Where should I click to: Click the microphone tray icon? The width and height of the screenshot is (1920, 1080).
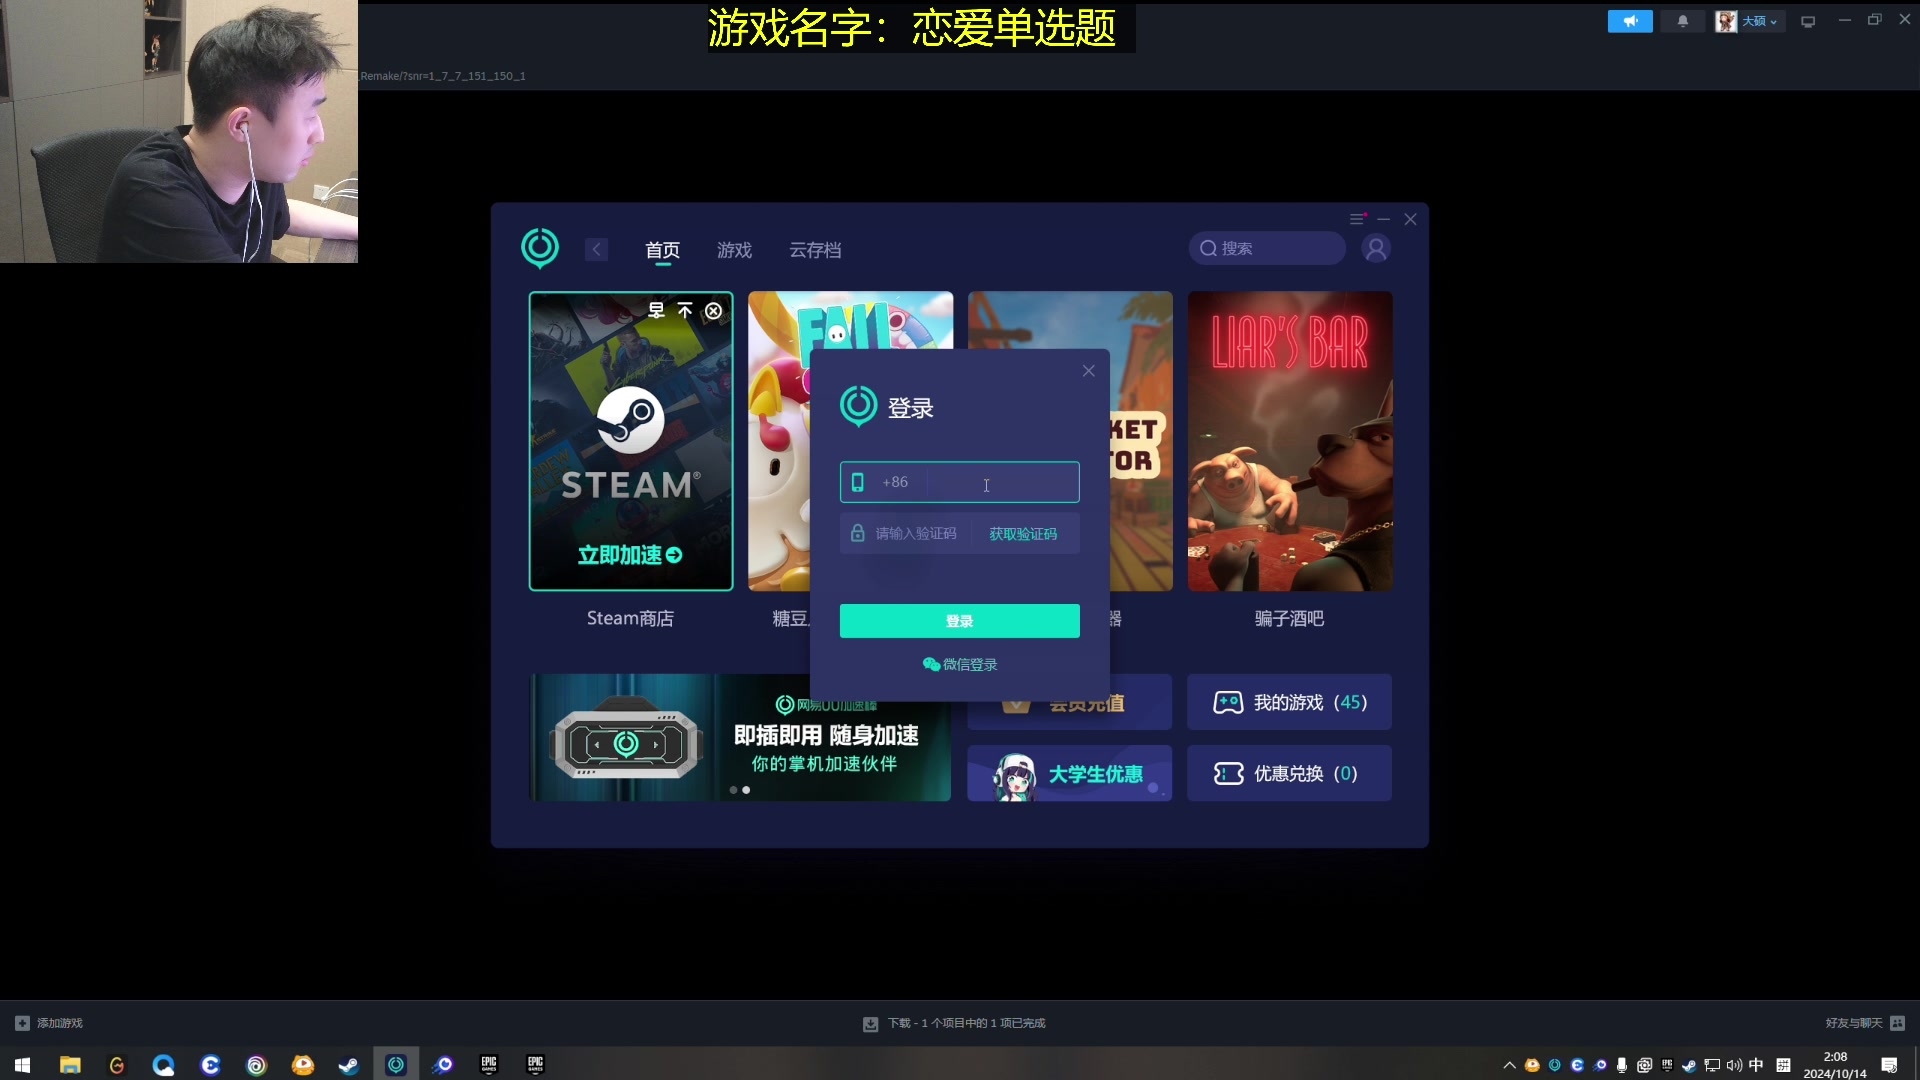(x=1621, y=1065)
